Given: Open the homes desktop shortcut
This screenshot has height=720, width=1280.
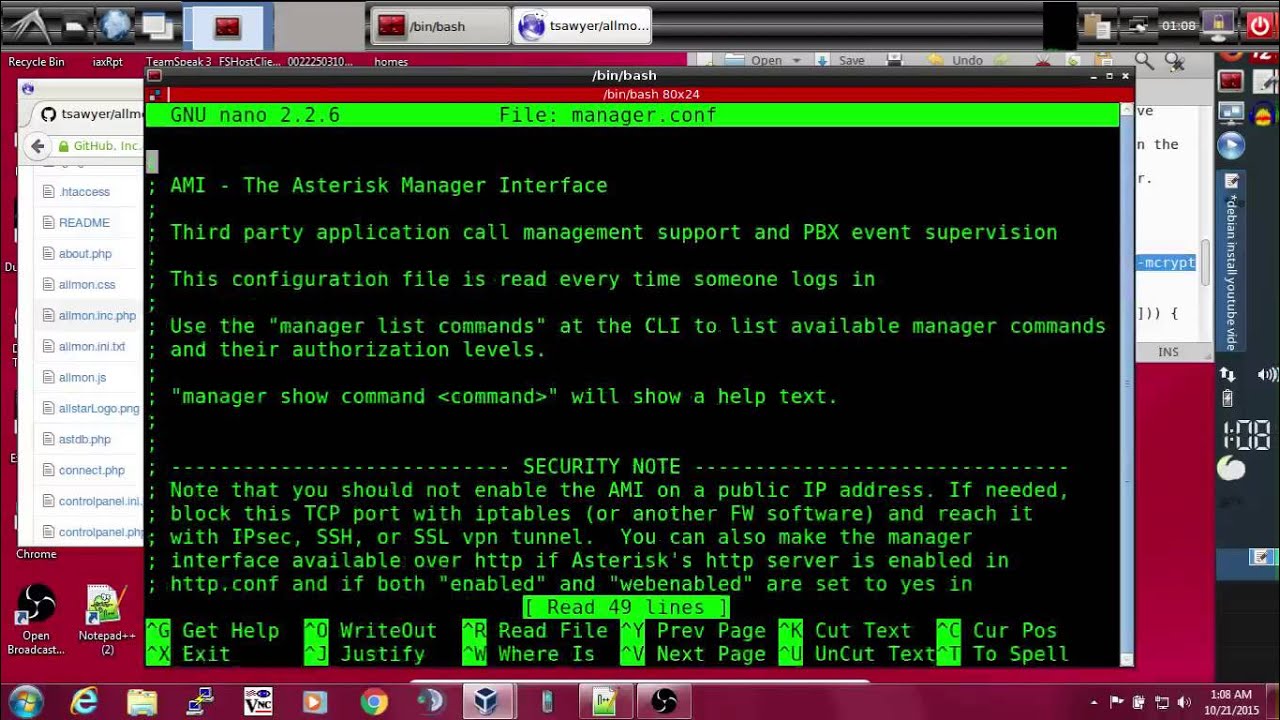Looking at the screenshot, I should [391, 62].
